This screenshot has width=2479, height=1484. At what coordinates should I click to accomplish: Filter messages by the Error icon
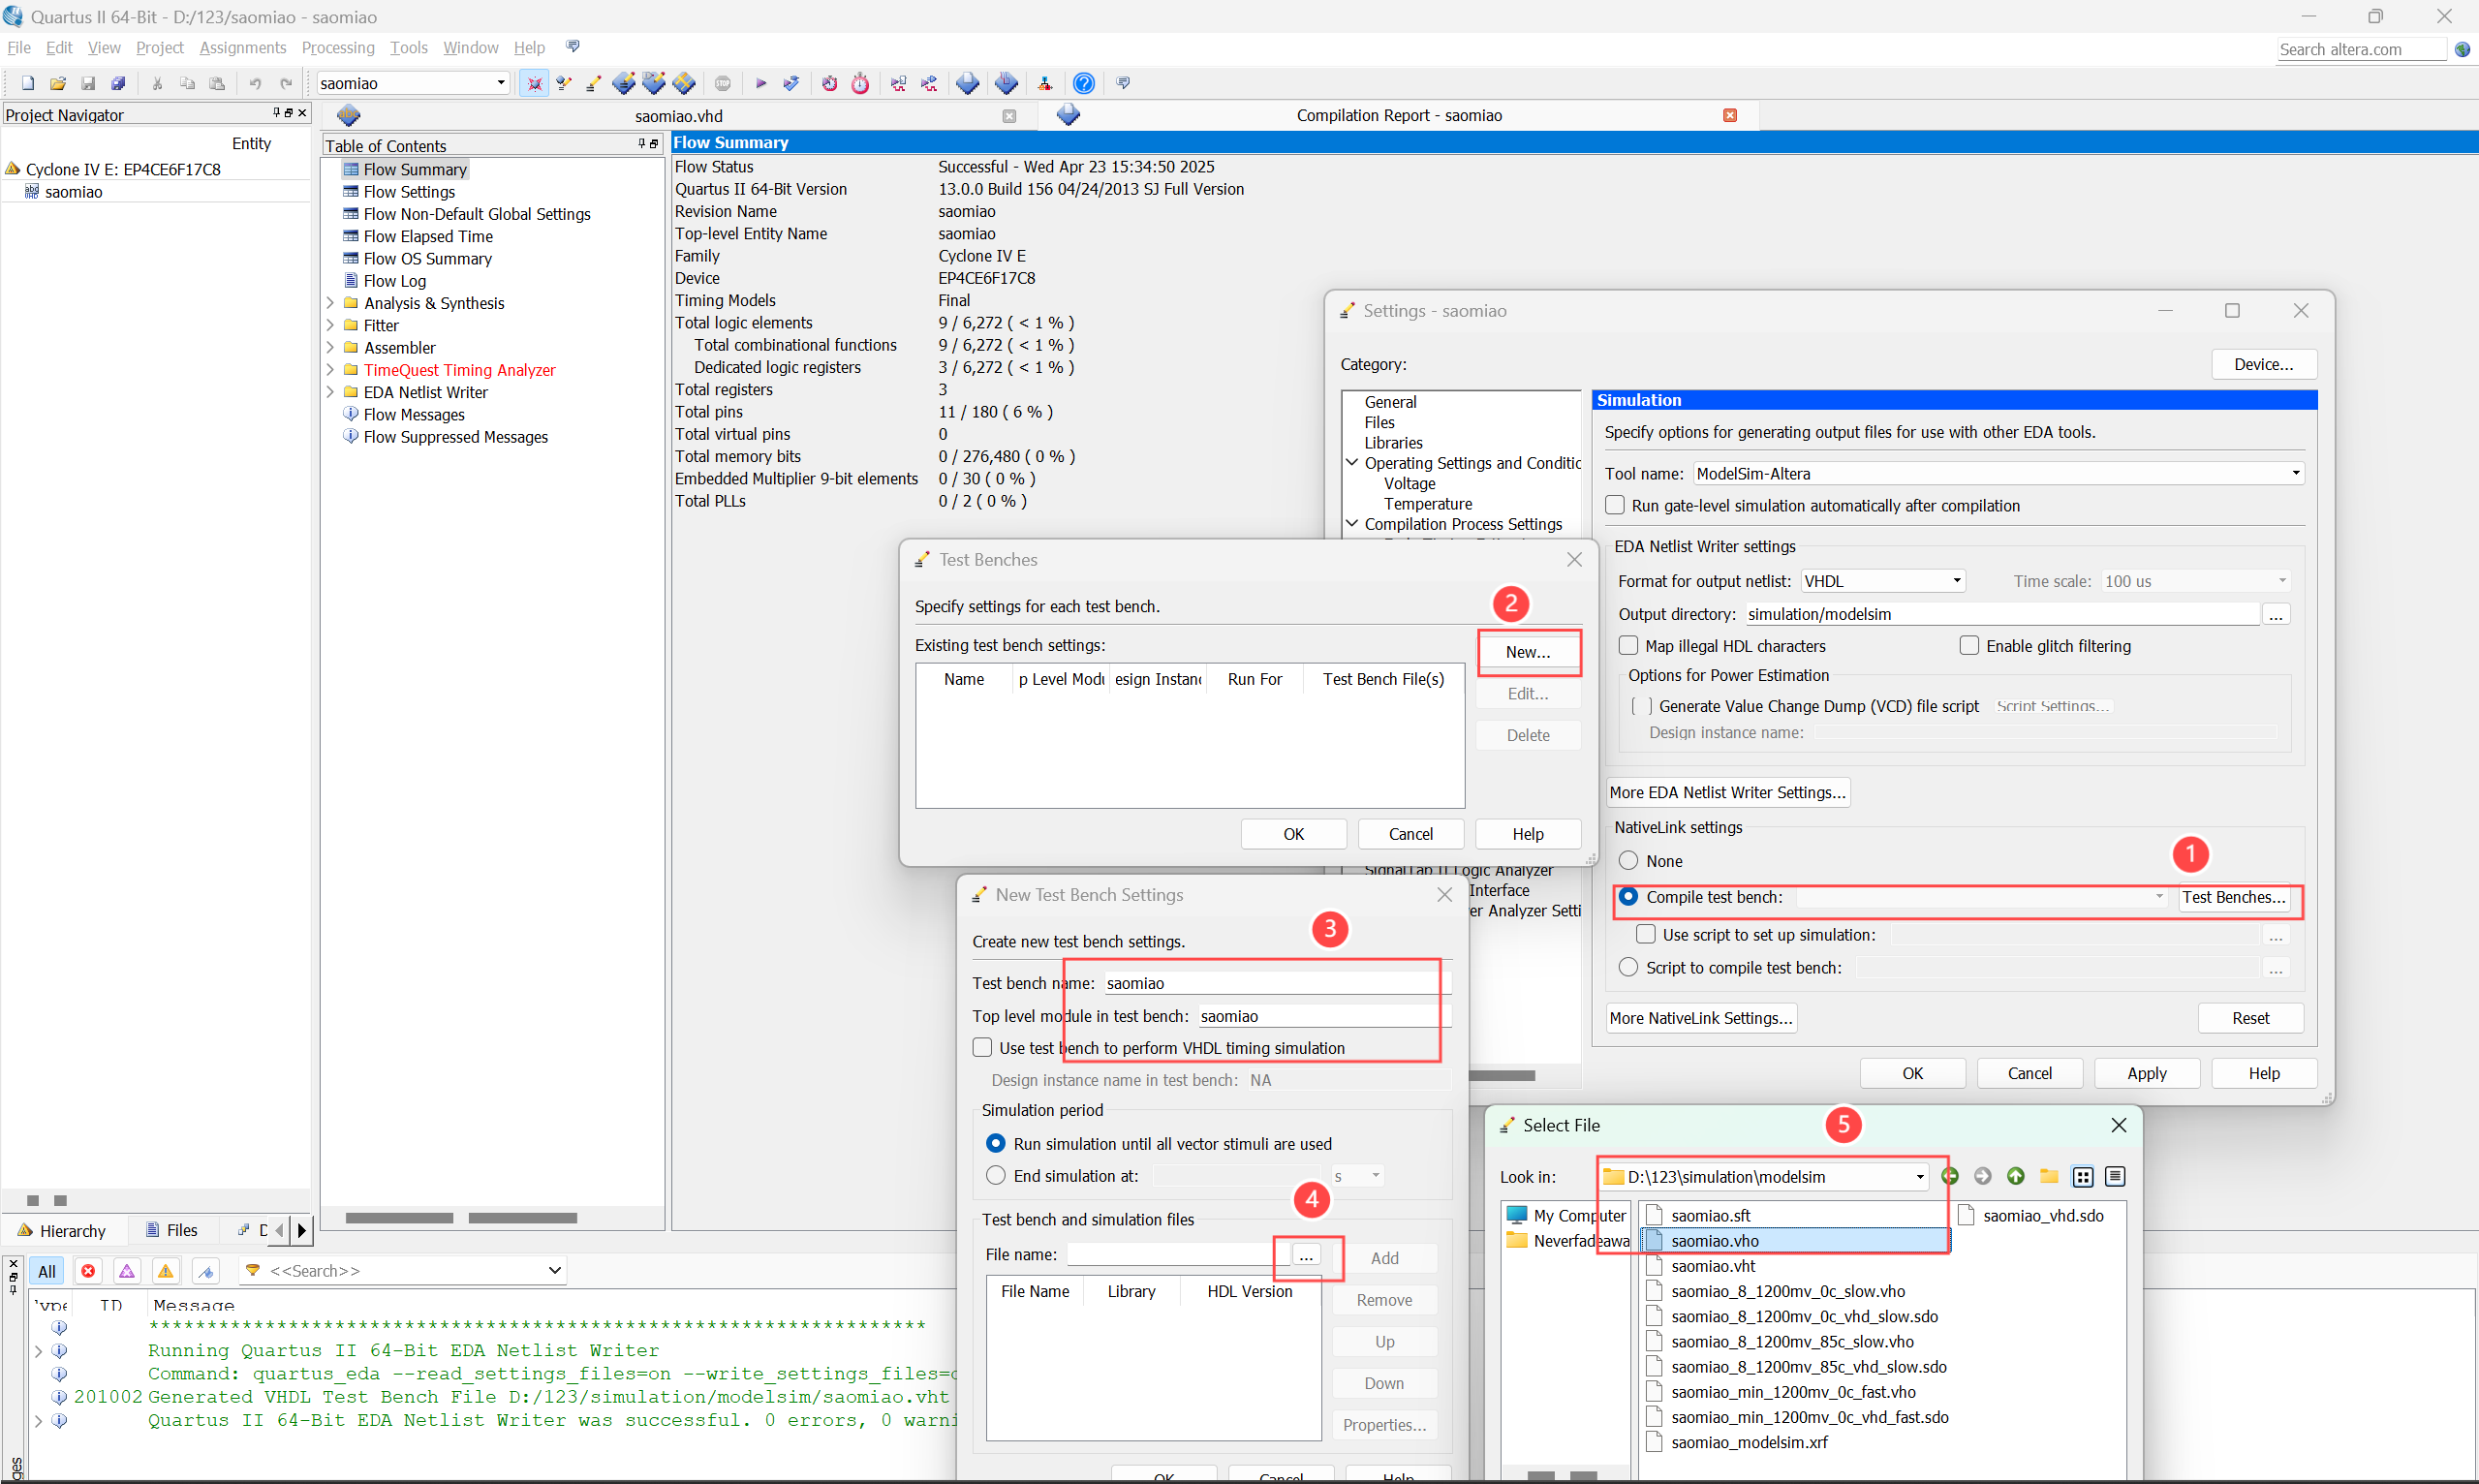88,1270
